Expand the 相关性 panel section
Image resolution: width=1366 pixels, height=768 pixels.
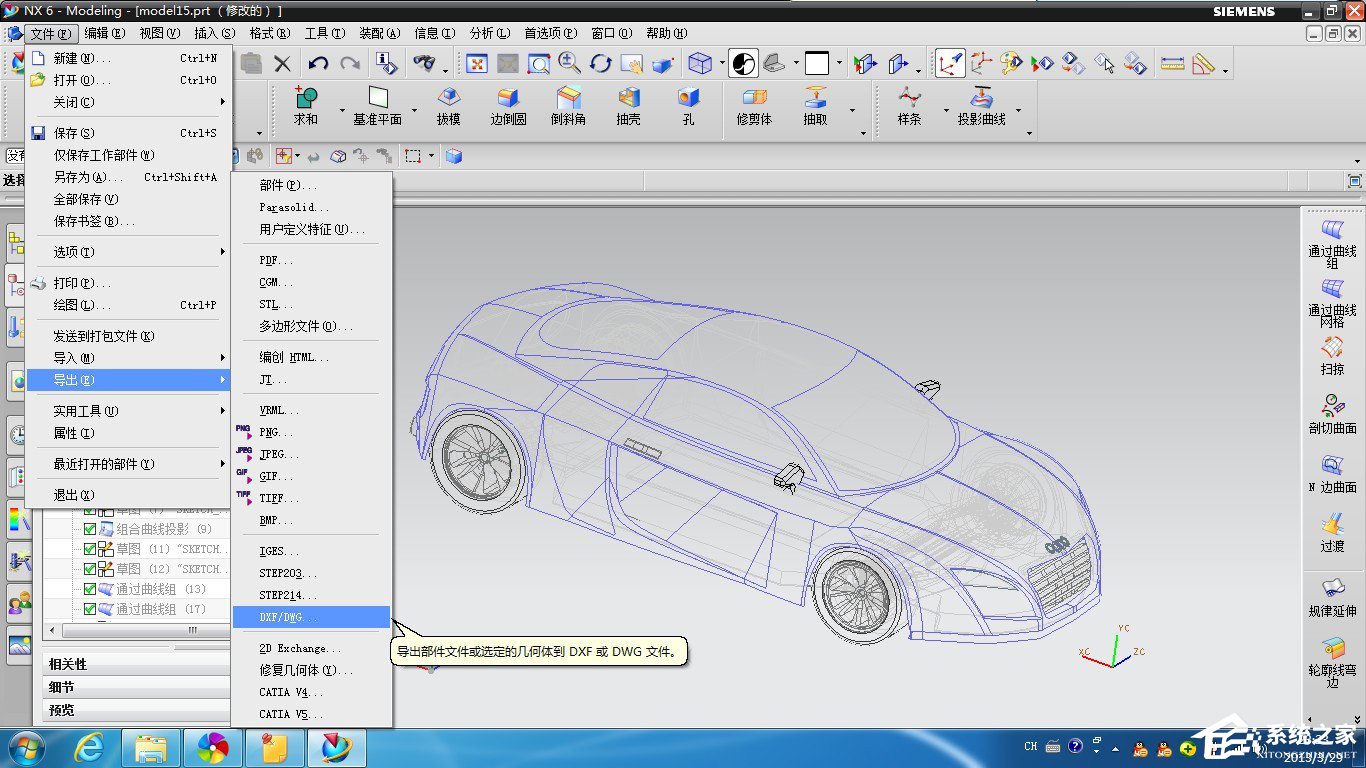point(68,664)
